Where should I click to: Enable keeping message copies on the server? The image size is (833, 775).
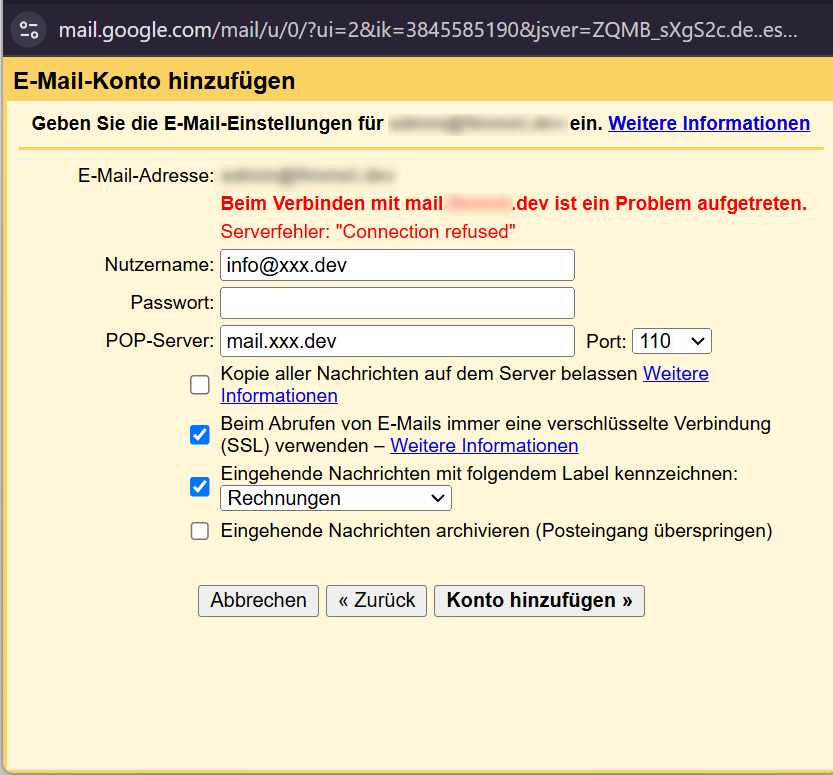click(x=199, y=384)
